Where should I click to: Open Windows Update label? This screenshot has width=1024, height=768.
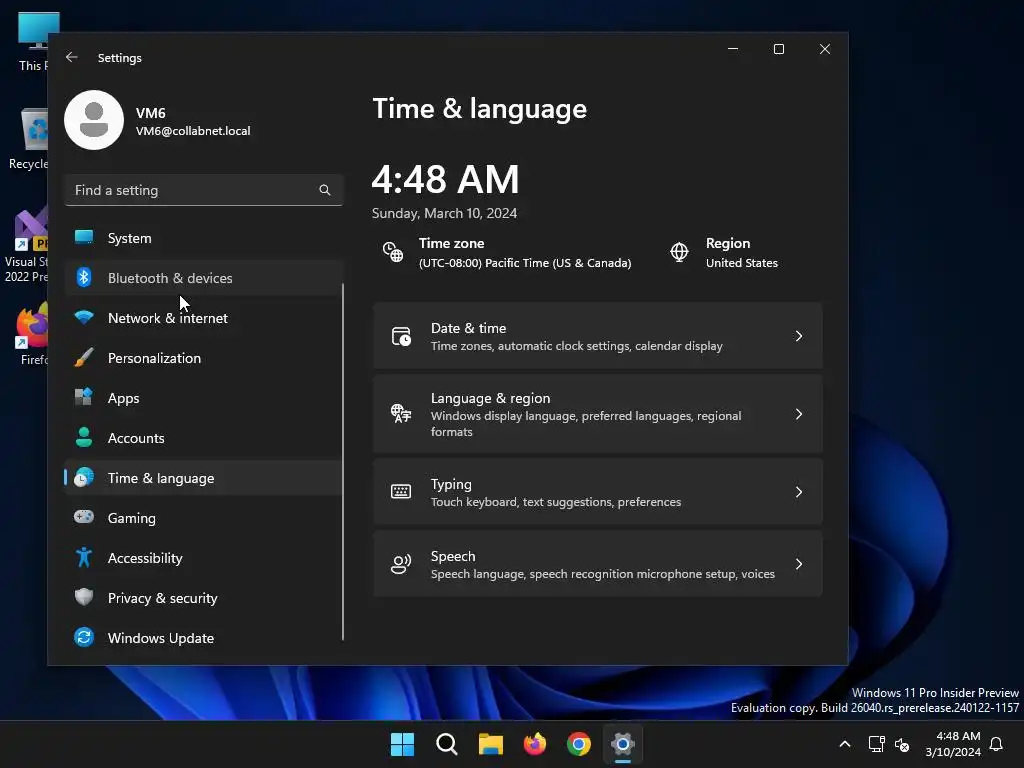161,637
